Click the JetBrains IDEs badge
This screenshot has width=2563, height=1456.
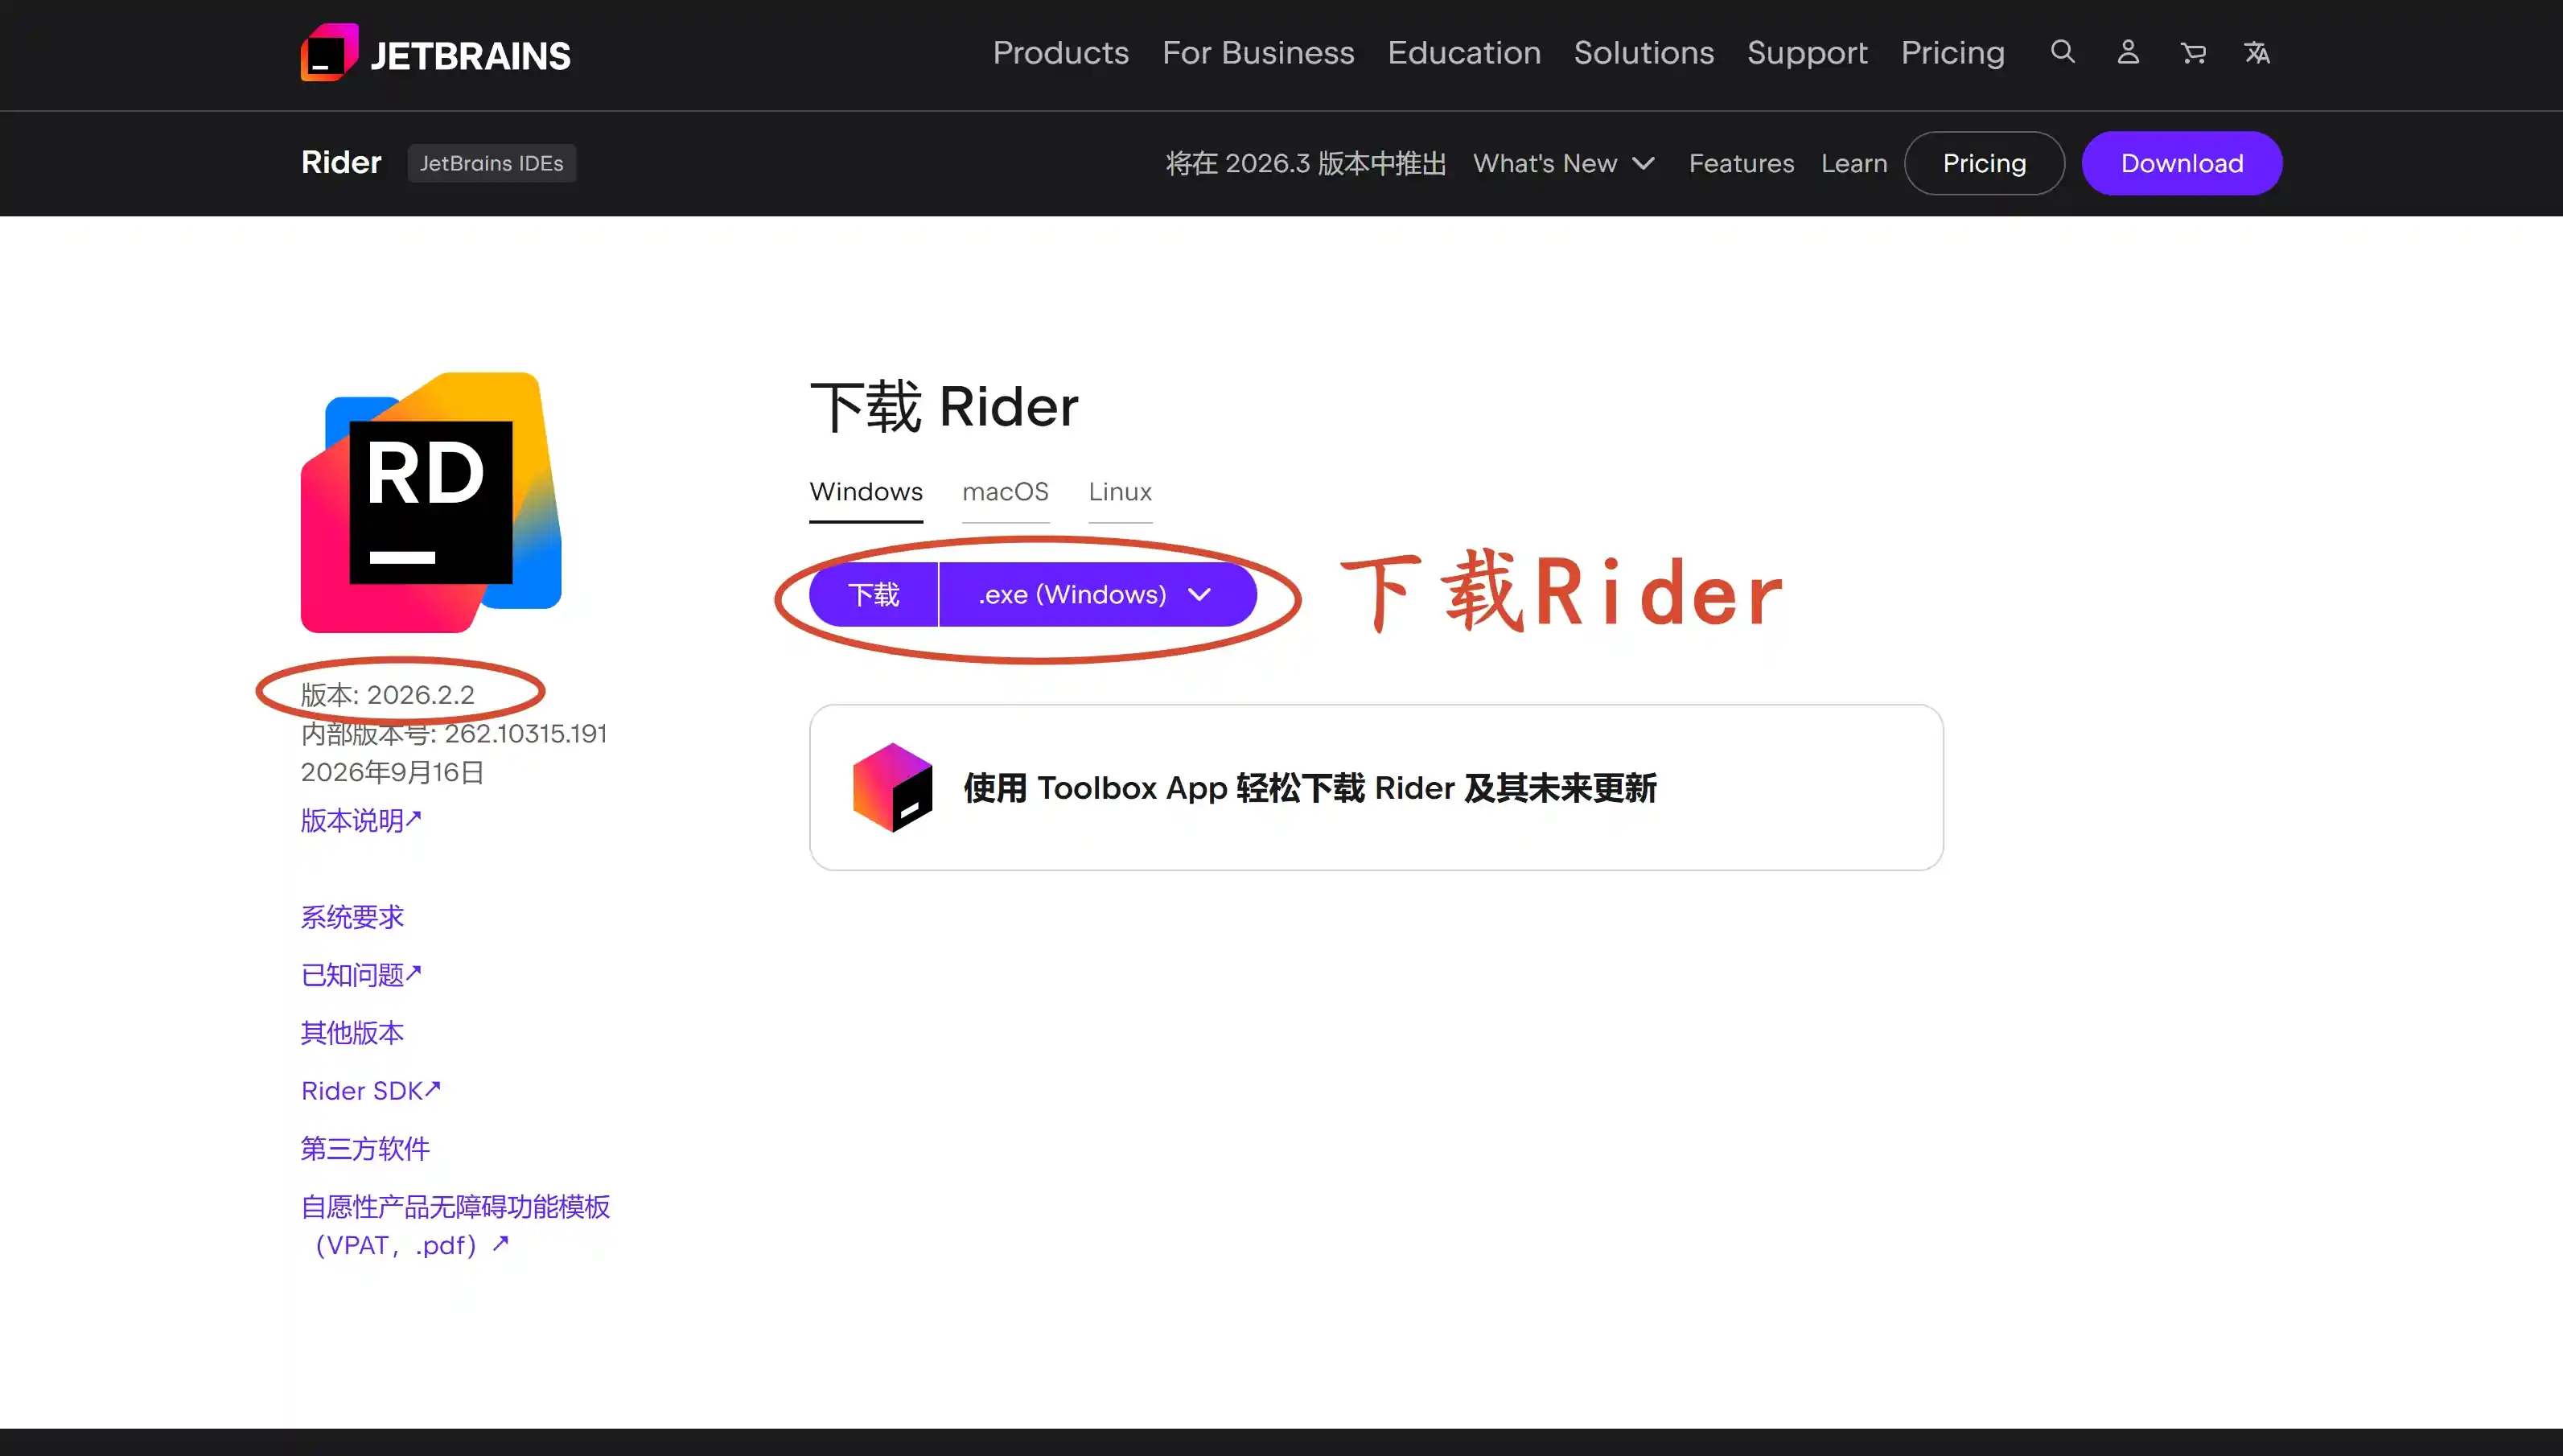(x=491, y=163)
